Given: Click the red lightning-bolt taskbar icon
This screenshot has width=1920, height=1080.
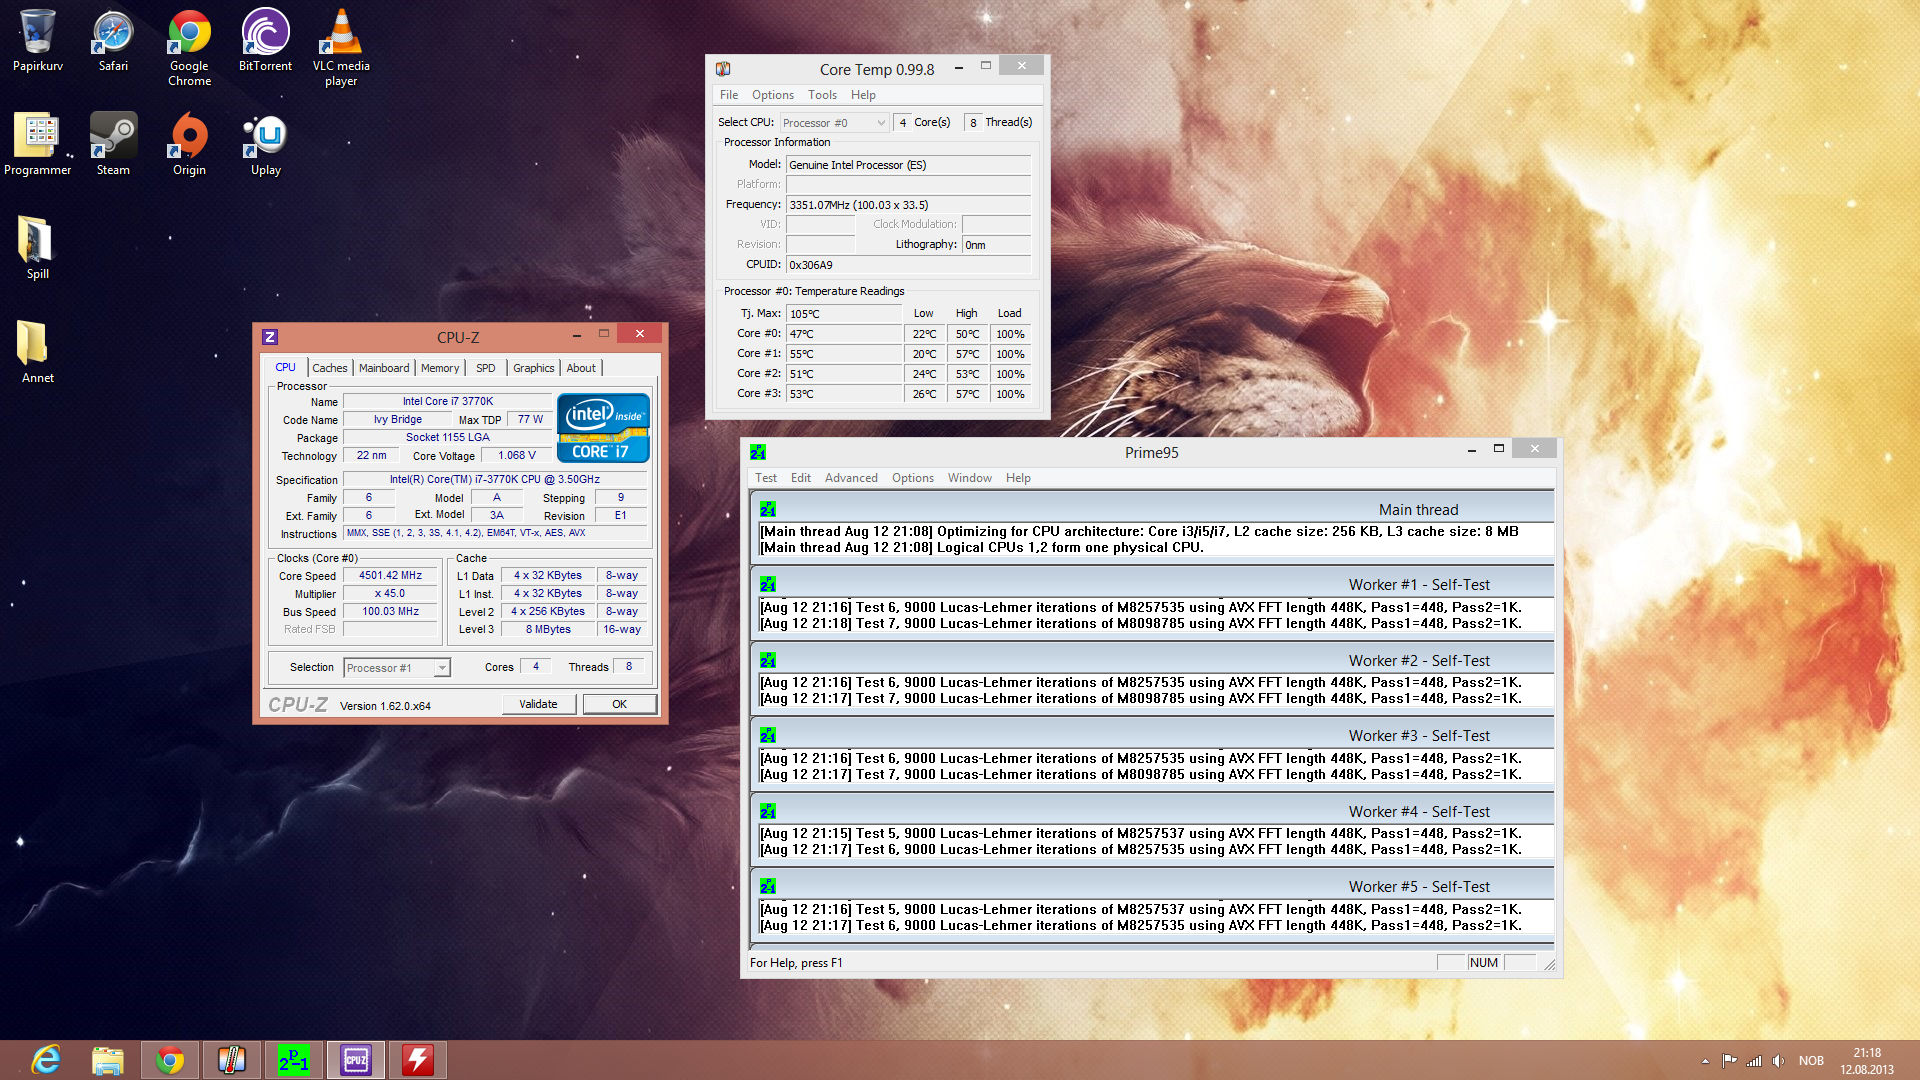Looking at the screenshot, I should click(x=418, y=1060).
